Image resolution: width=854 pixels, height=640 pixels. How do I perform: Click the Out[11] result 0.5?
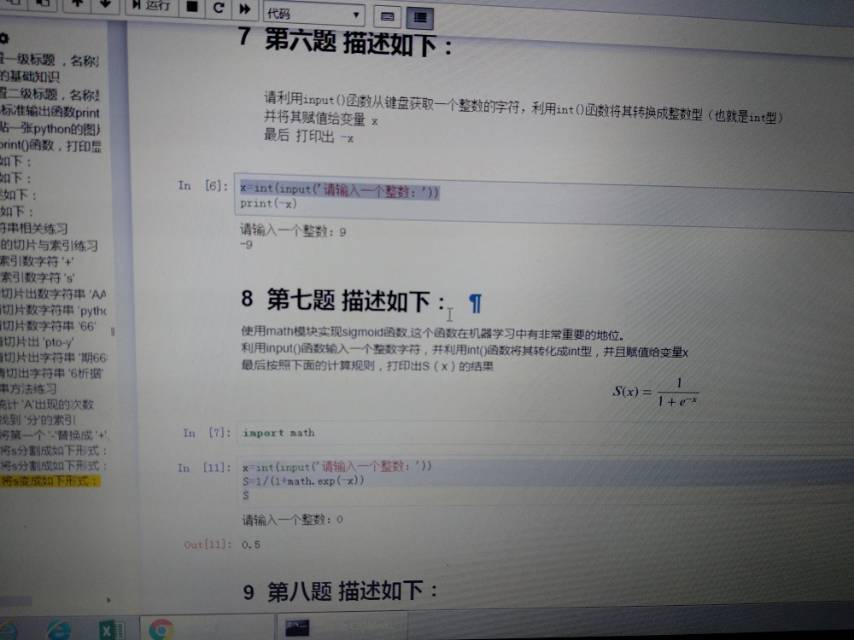point(251,544)
